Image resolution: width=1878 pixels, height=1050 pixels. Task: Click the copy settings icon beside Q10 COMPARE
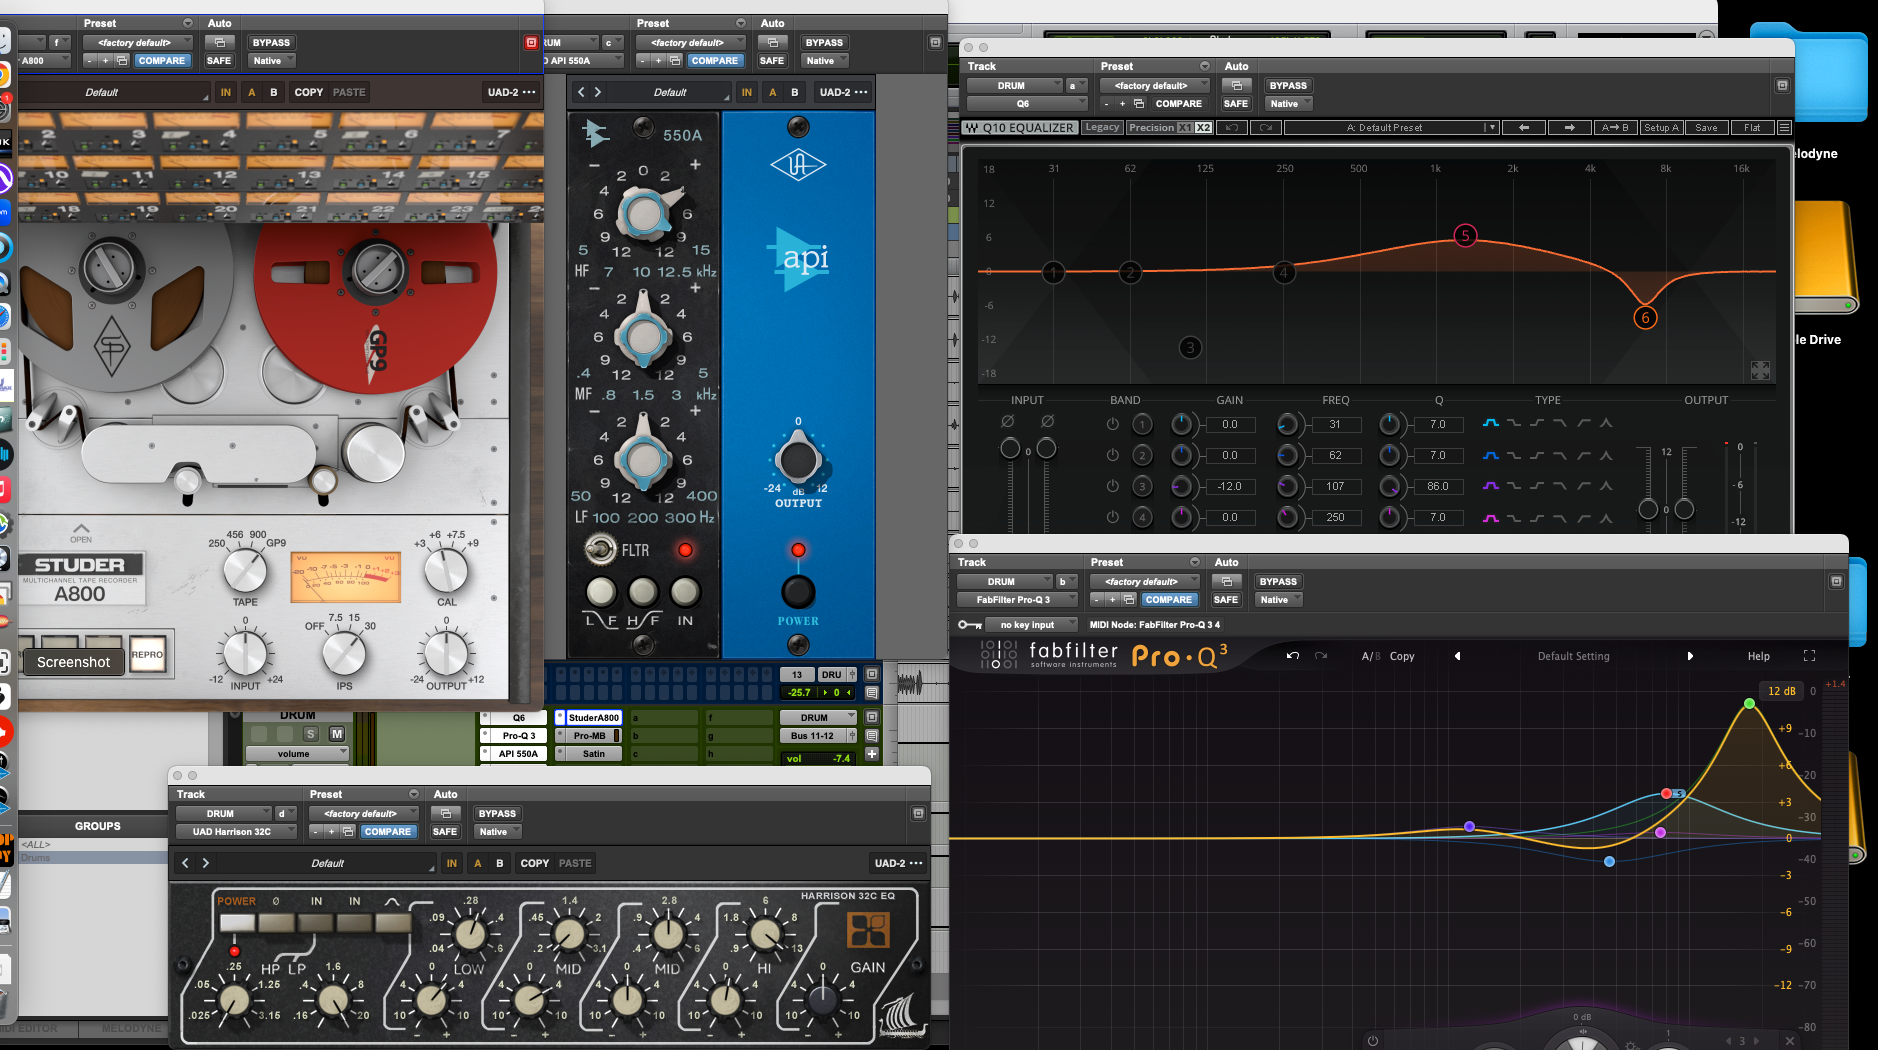click(x=1138, y=104)
